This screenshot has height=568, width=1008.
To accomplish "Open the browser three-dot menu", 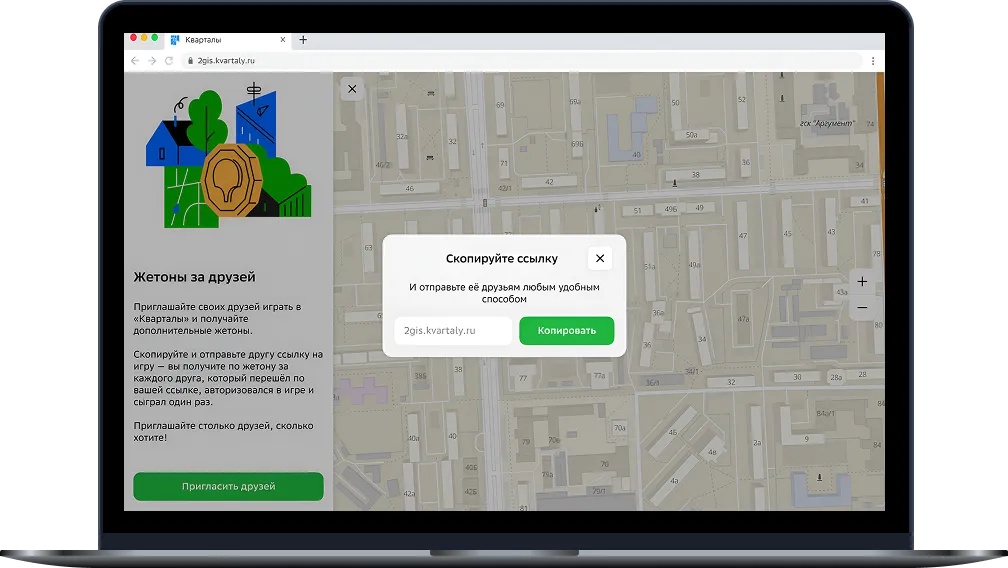I will 873,61.
